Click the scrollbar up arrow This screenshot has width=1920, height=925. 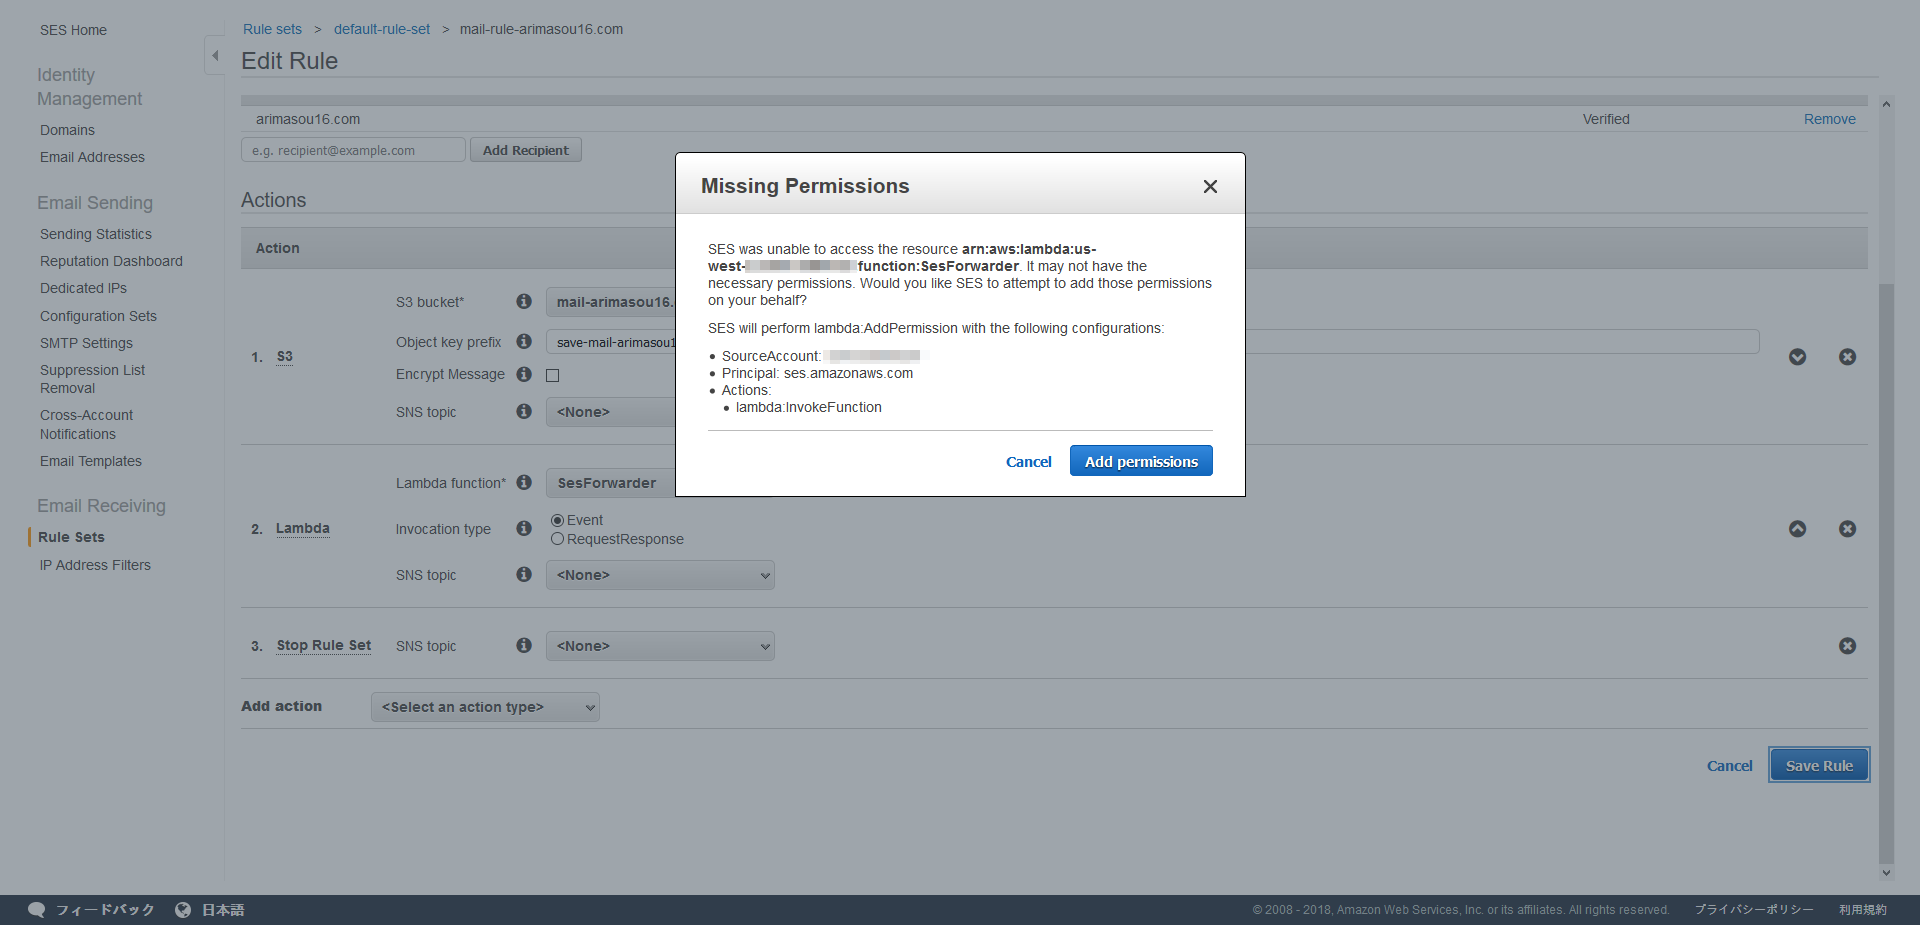click(1886, 104)
